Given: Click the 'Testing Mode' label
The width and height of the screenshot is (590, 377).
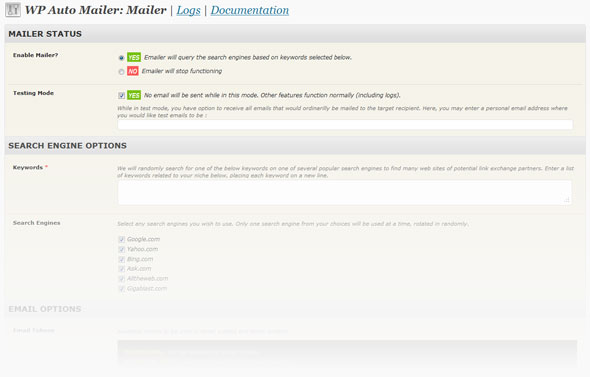Looking at the screenshot, I should [x=33, y=93].
